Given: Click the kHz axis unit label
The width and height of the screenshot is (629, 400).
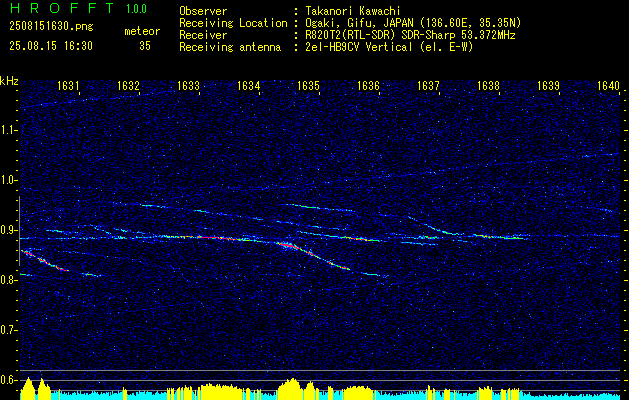Looking at the screenshot, I should coord(9,81).
